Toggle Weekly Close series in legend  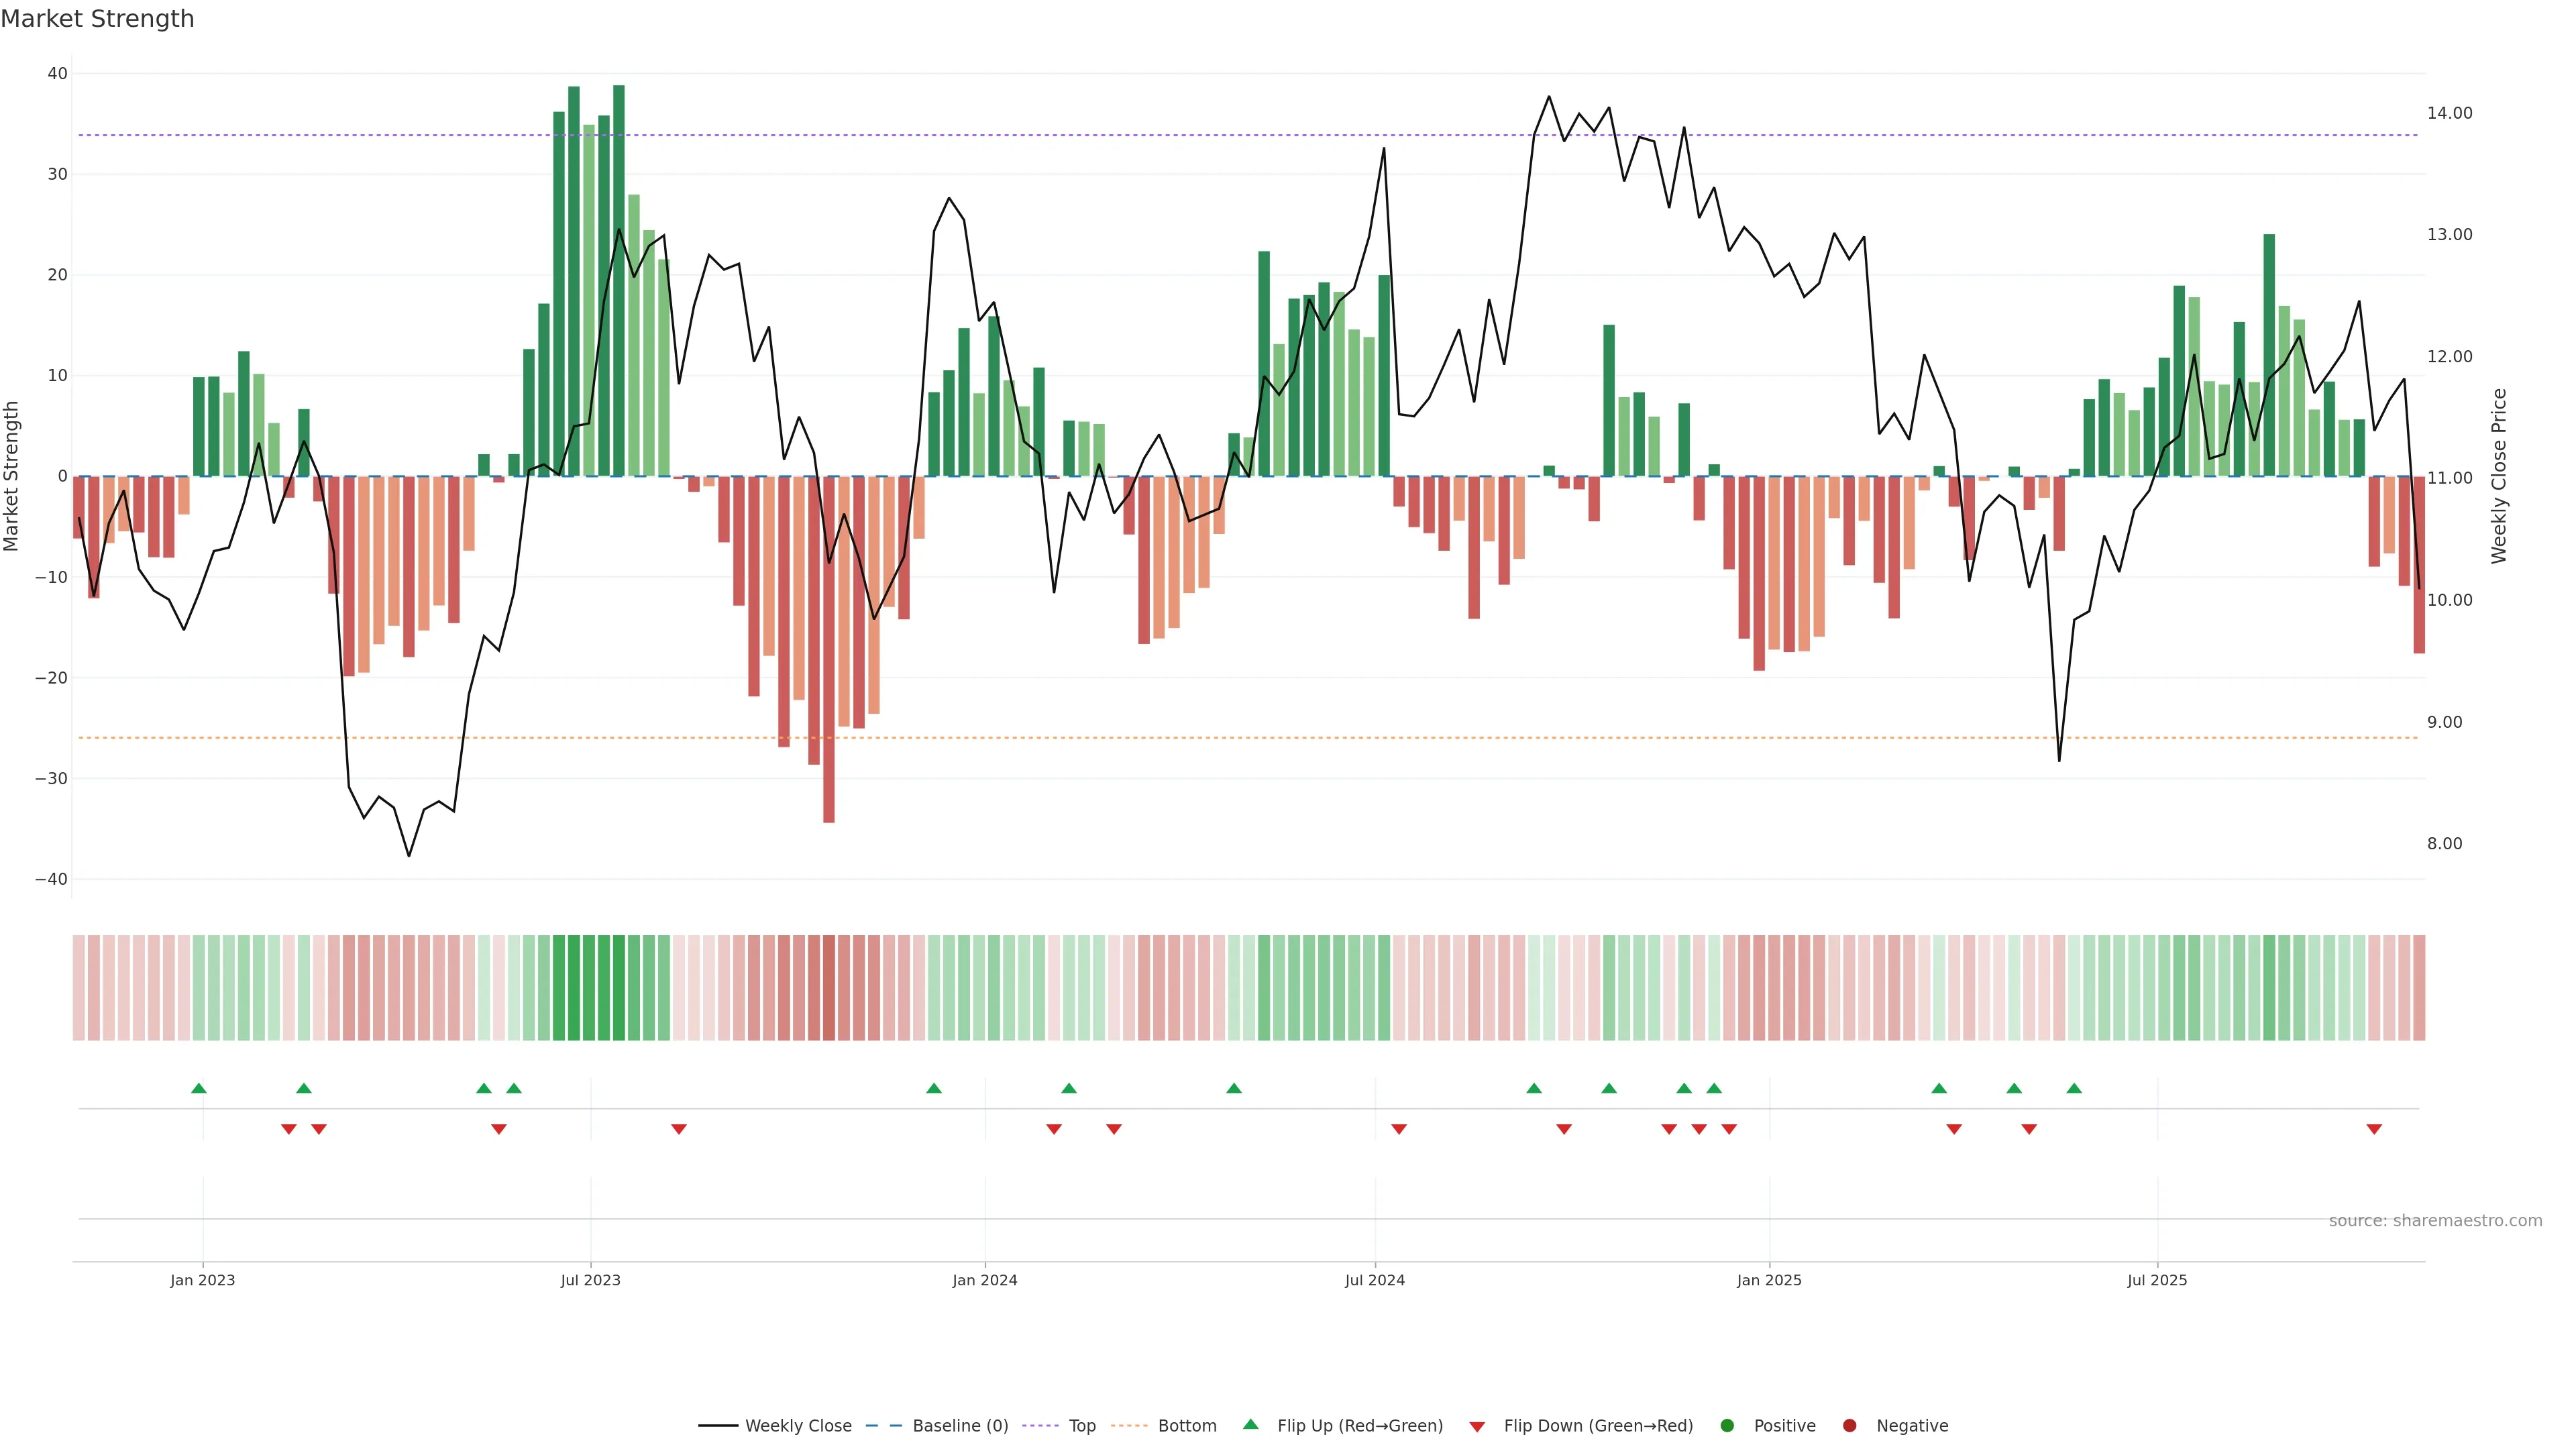coord(797,1426)
